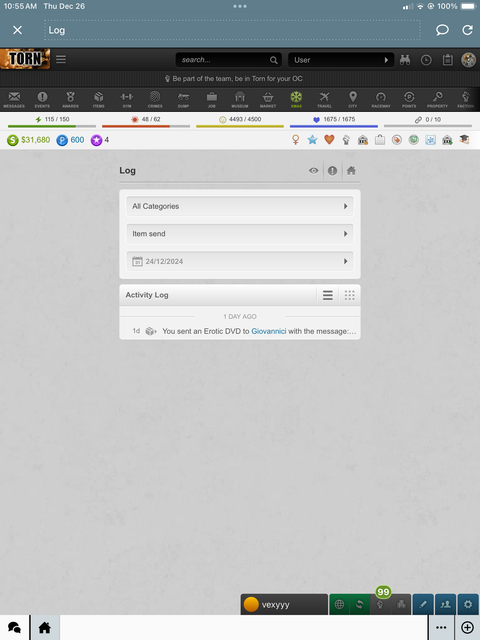The image size is (480, 640).
Task: Open the Crimes page
Action: (x=155, y=99)
